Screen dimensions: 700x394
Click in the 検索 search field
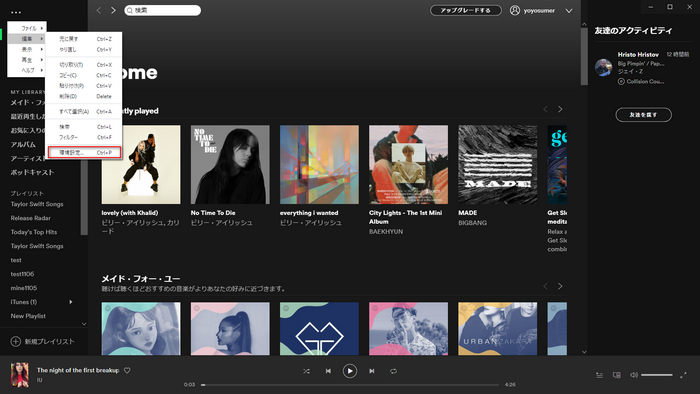click(x=163, y=10)
